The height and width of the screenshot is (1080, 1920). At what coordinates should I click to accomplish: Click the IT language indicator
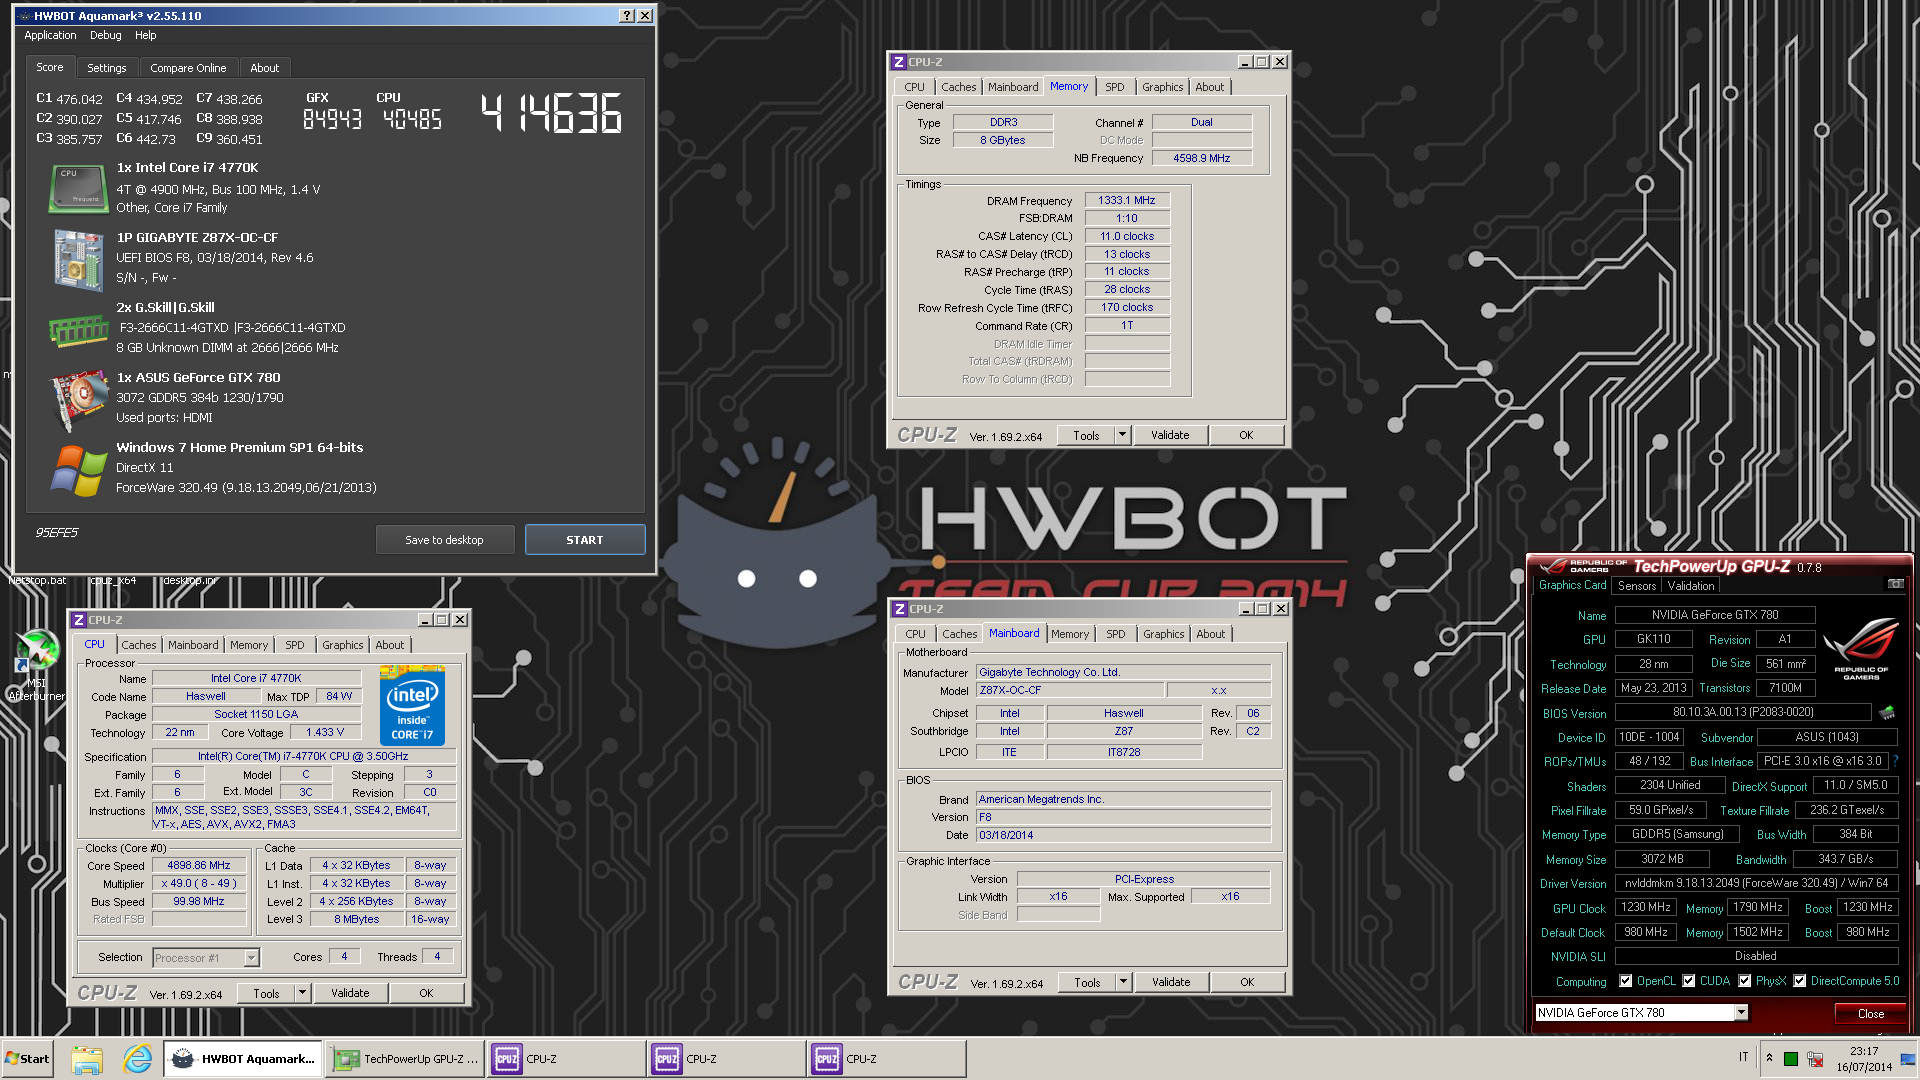point(1743,1057)
